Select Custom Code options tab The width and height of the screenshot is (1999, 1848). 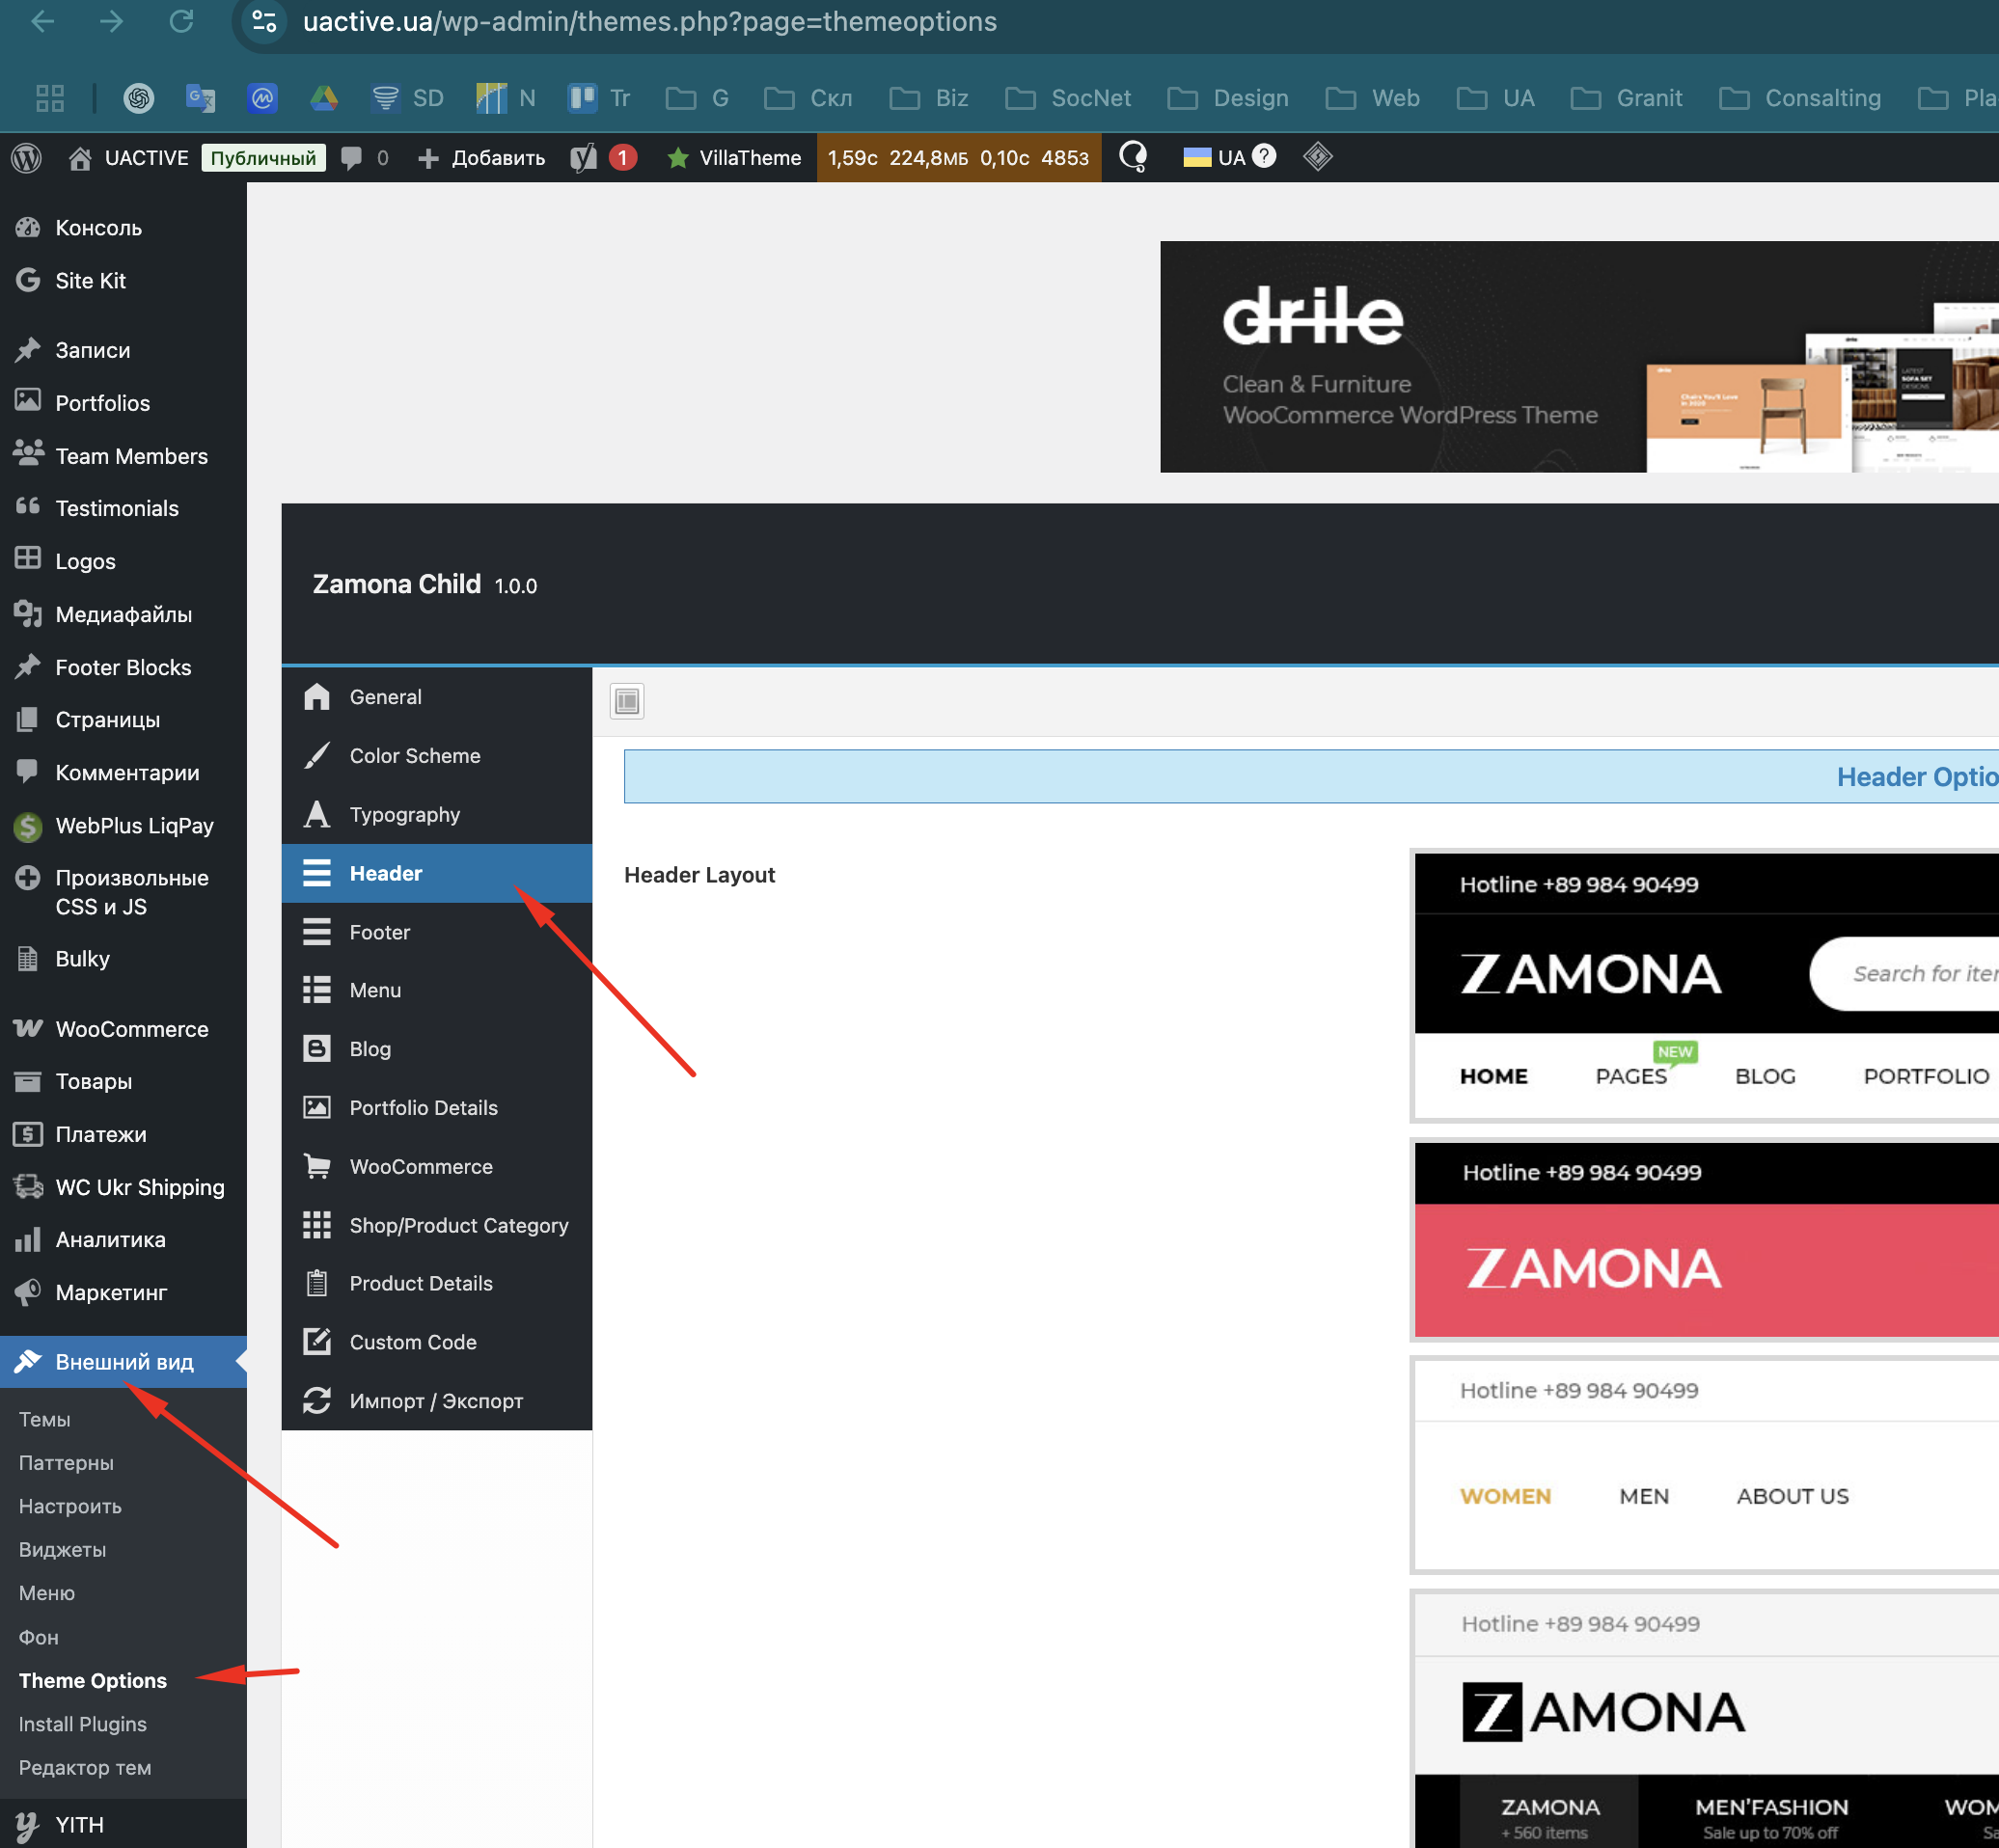(437, 1342)
